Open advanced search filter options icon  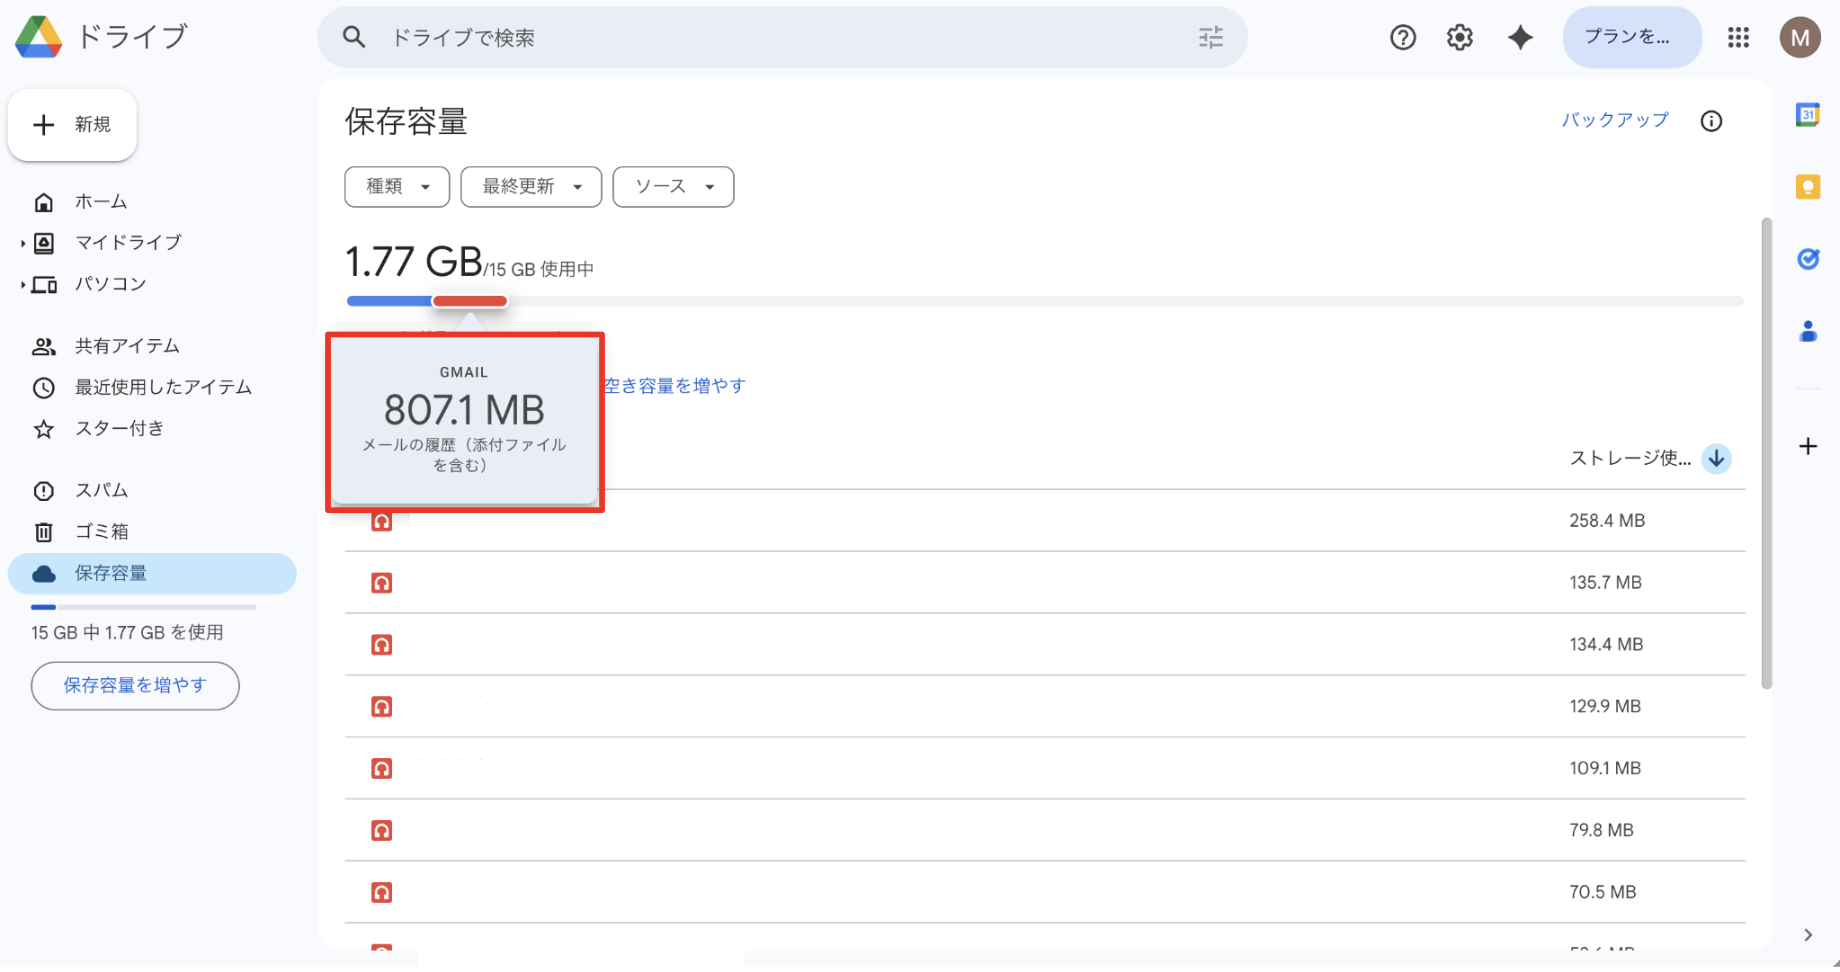[1211, 37]
